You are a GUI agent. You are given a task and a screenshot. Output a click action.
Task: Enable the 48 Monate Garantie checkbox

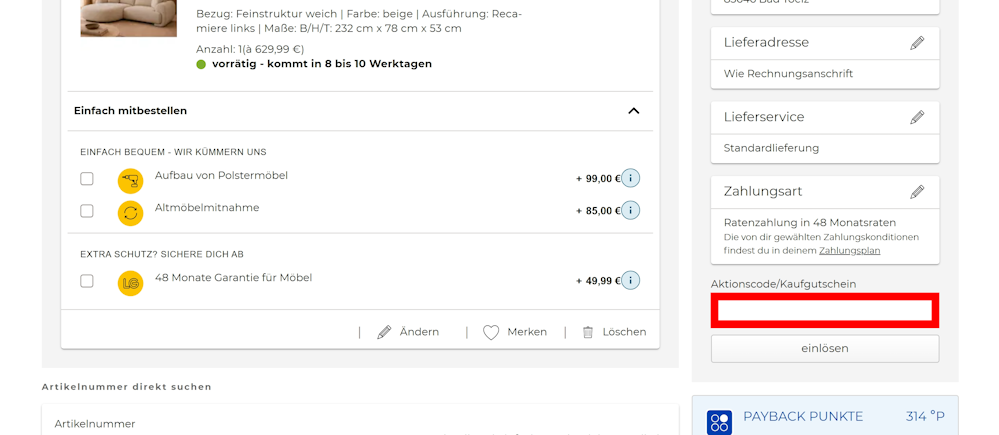point(87,281)
